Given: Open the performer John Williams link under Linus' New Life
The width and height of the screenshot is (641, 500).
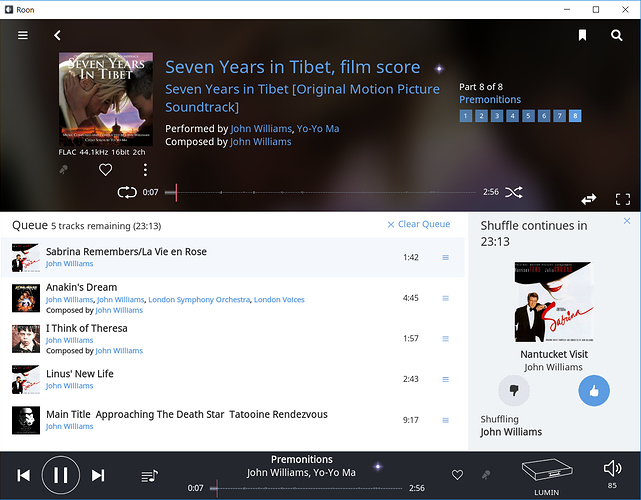Looking at the screenshot, I should point(69,386).
